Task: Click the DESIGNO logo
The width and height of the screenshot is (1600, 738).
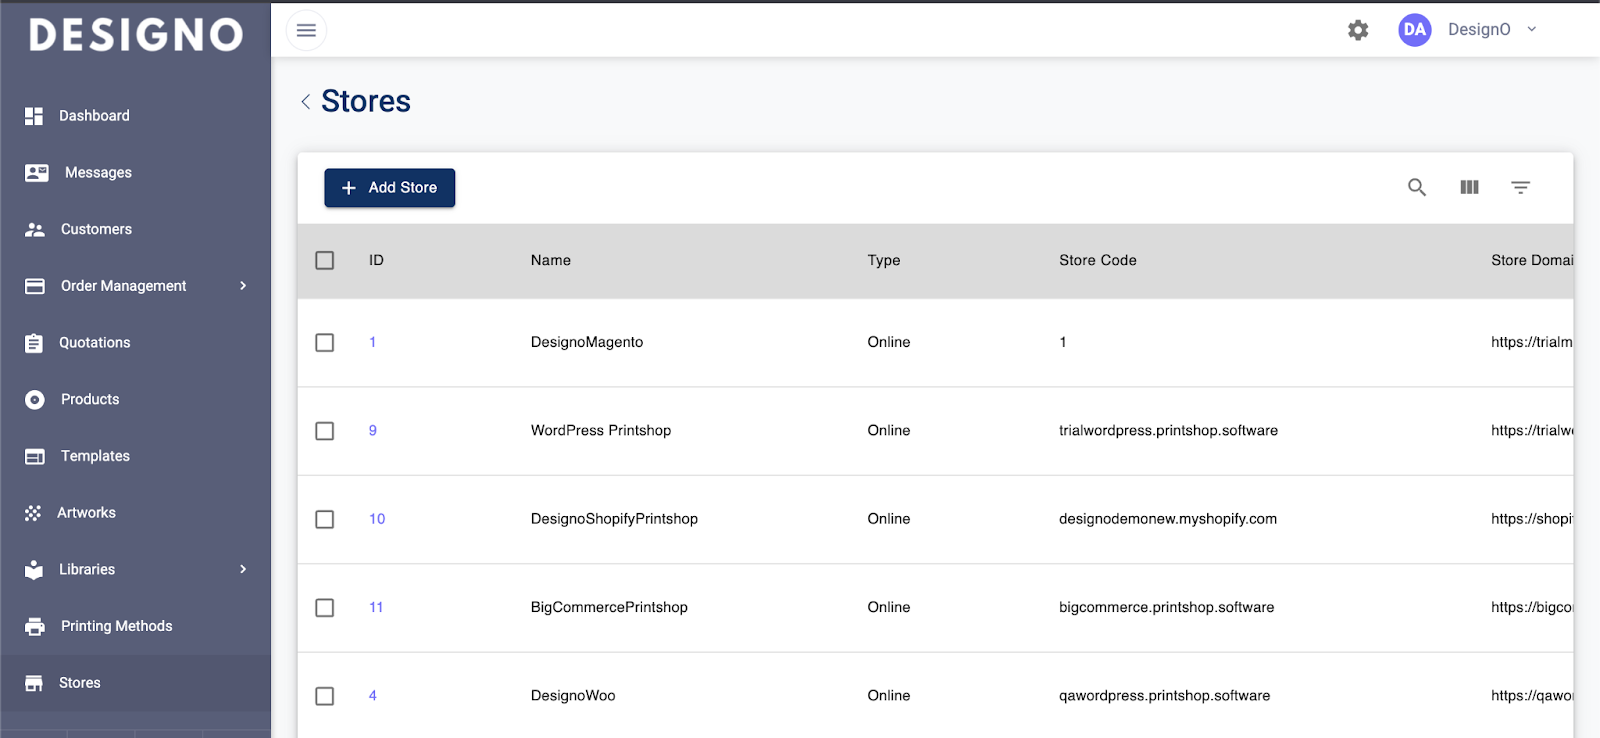Action: (136, 35)
